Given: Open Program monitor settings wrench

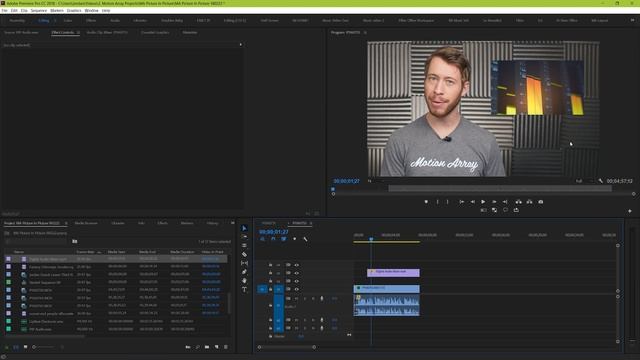Looking at the screenshot, I should (x=601, y=181).
